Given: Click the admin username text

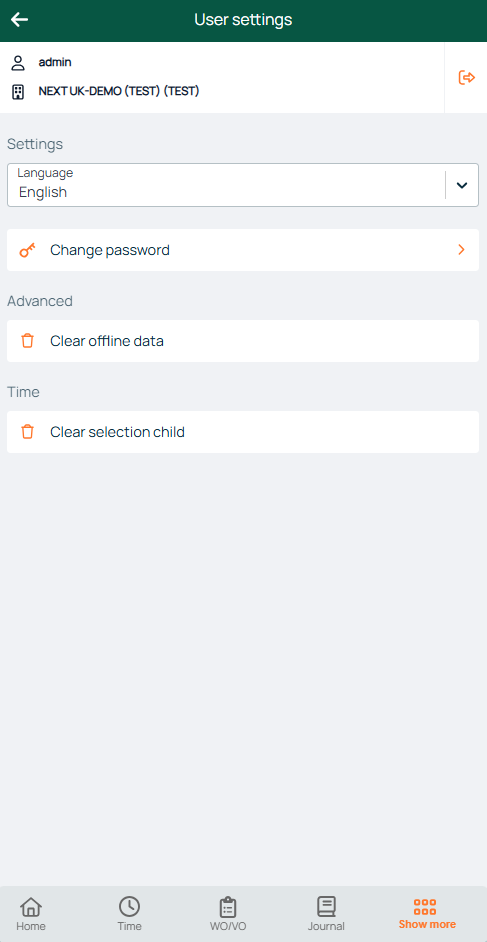Looking at the screenshot, I should pos(55,62).
